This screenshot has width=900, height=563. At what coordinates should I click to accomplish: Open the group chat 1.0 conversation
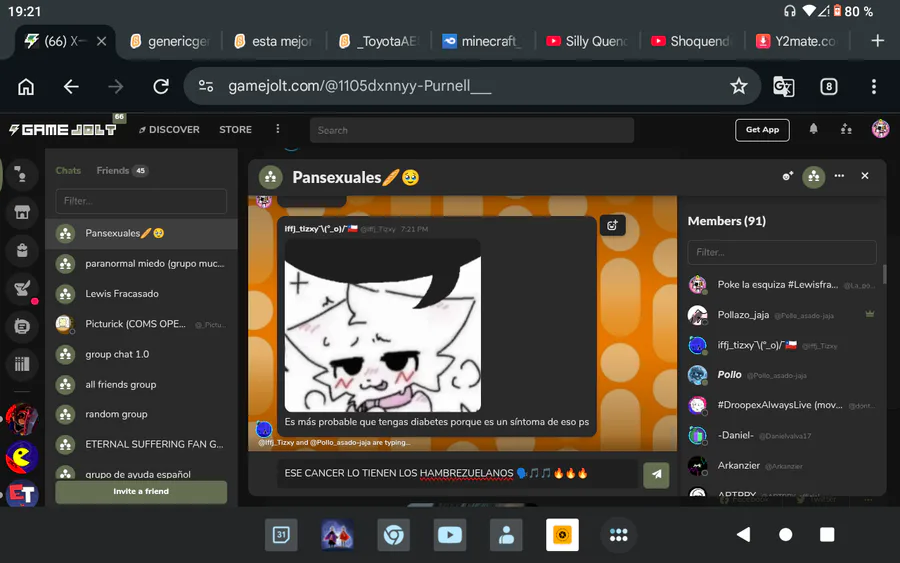141,355
